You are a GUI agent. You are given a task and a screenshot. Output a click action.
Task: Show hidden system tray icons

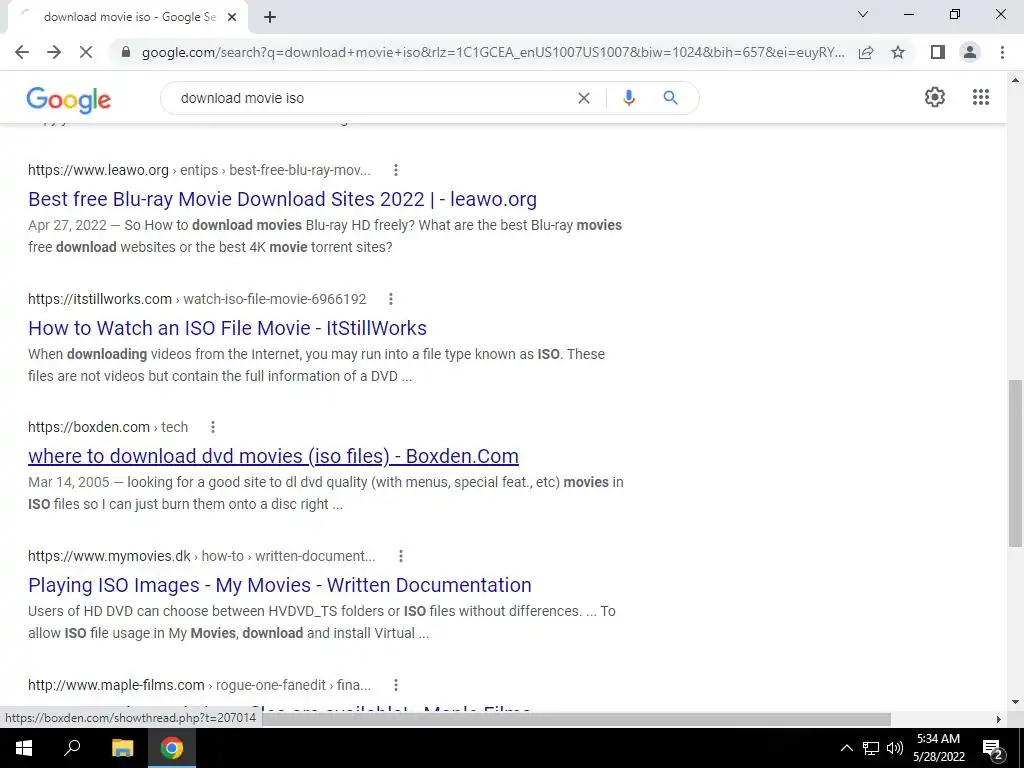pos(846,748)
